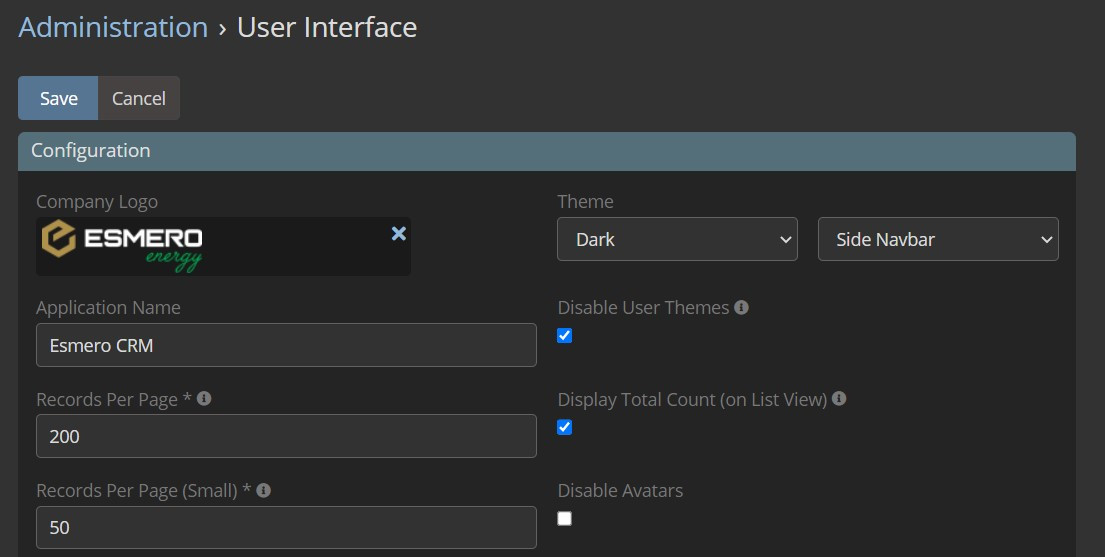This screenshot has height=557, width=1105.
Task: Open the Dark theme dropdown
Action: tap(677, 240)
